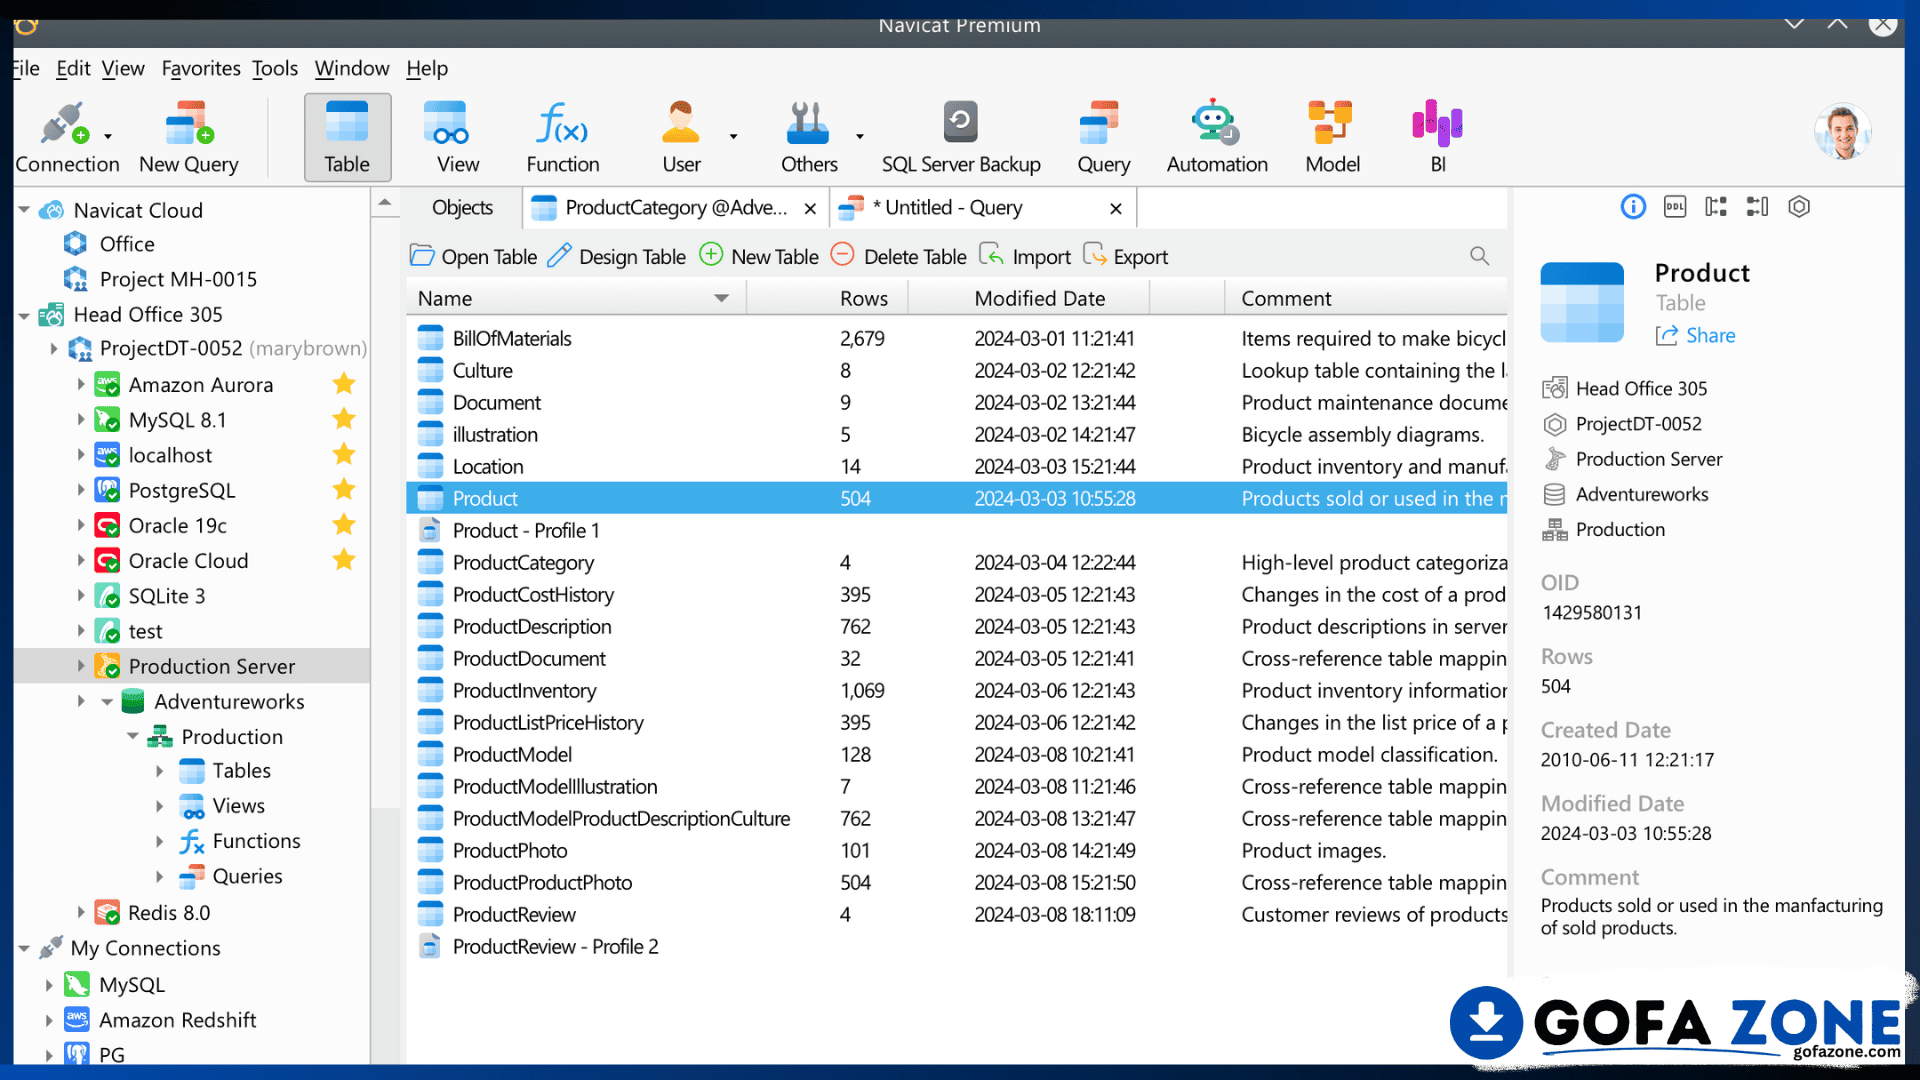Viewport: 1920px width, 1080px height.
Task: Collapse the Head Office 305 node
Action: [24, 315]
